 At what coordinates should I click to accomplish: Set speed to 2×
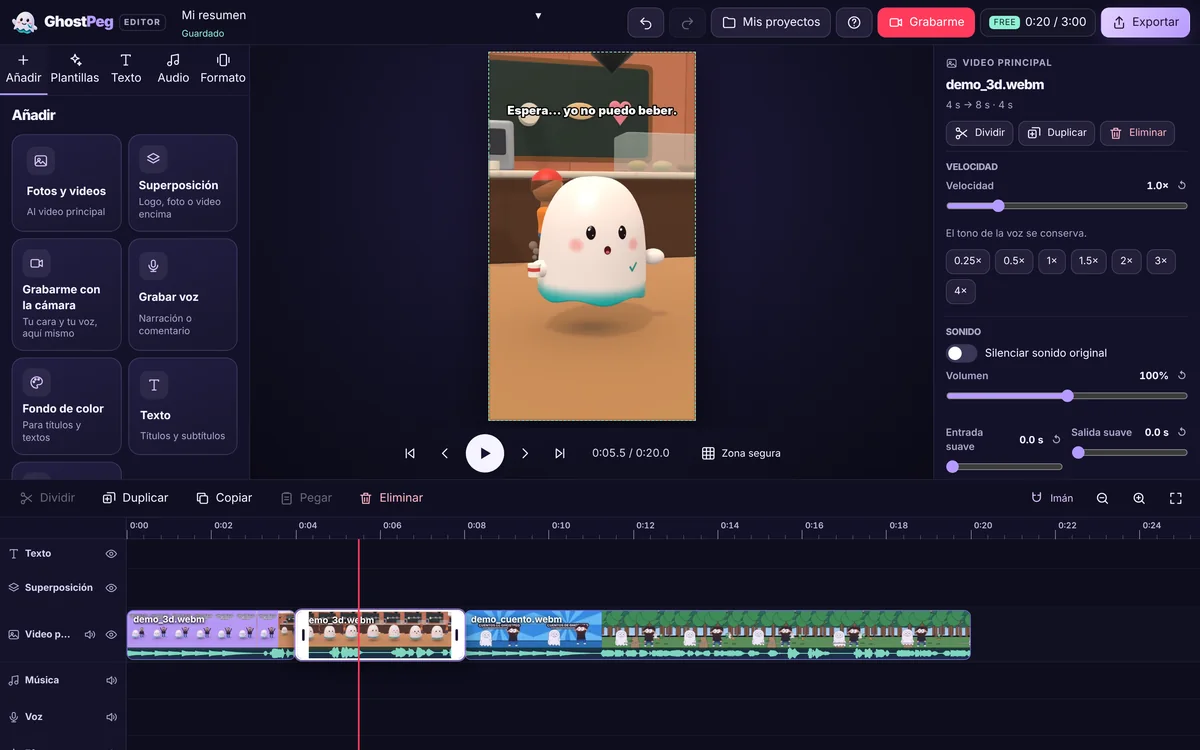(x=1126, y=261)
